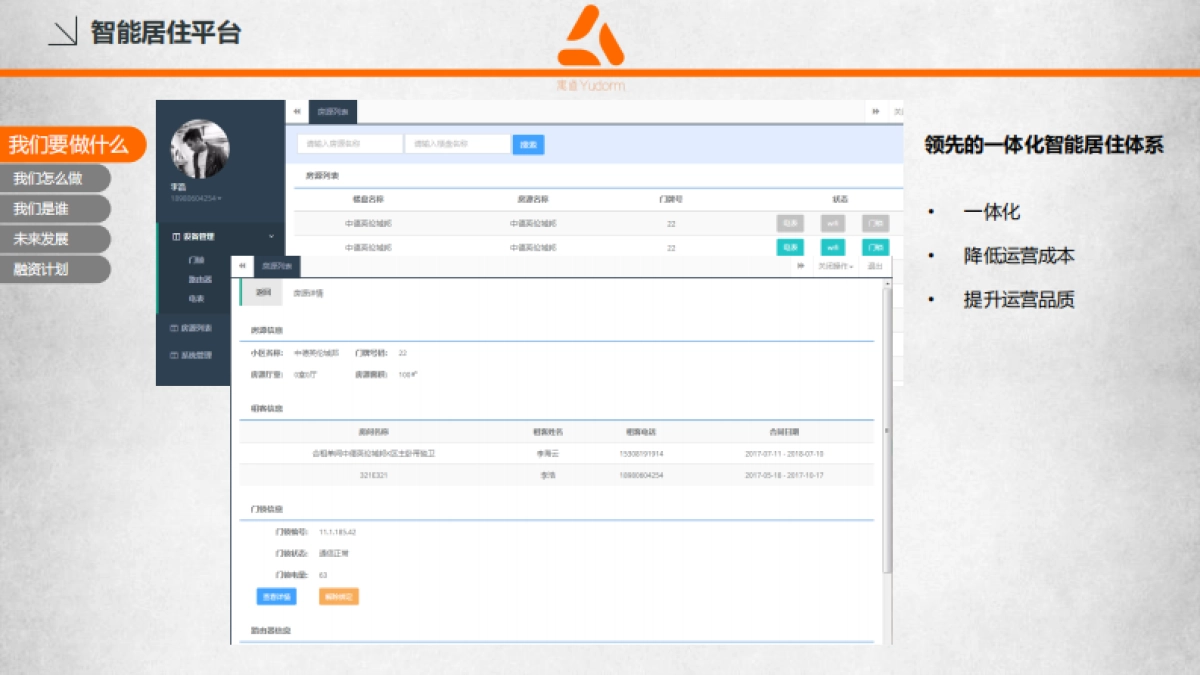Click the gray 电表 status badge
The image size is (1200, 675).
coord(790,223)
